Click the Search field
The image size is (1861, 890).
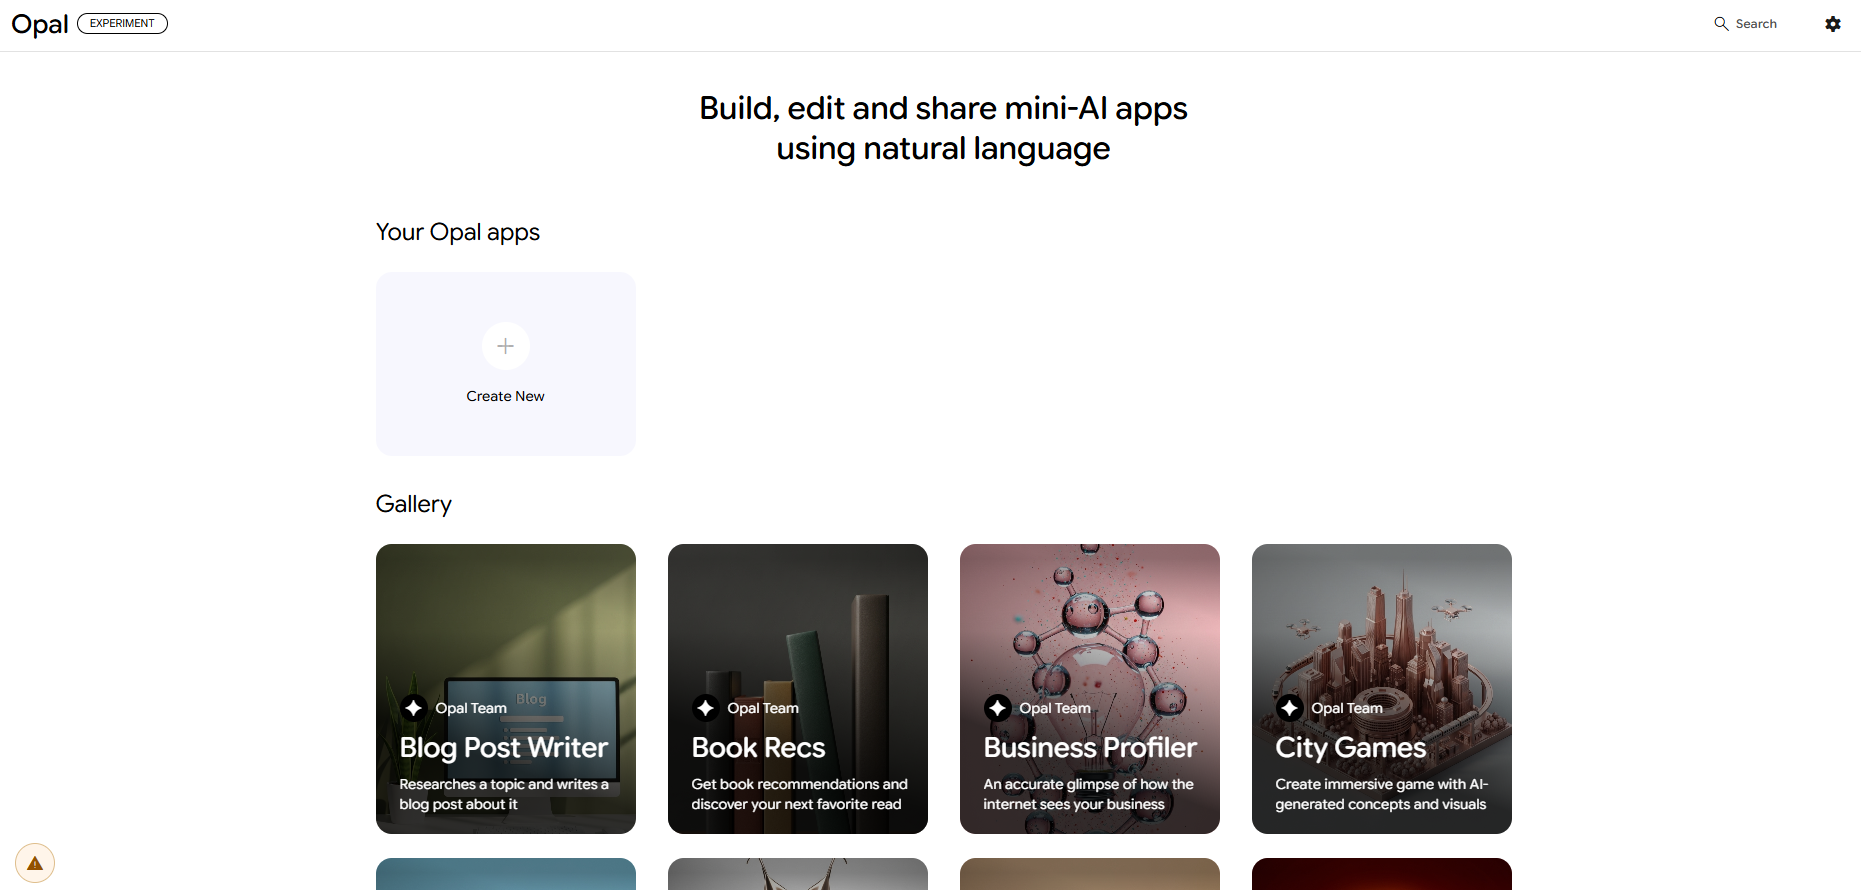click(1746, 23)
